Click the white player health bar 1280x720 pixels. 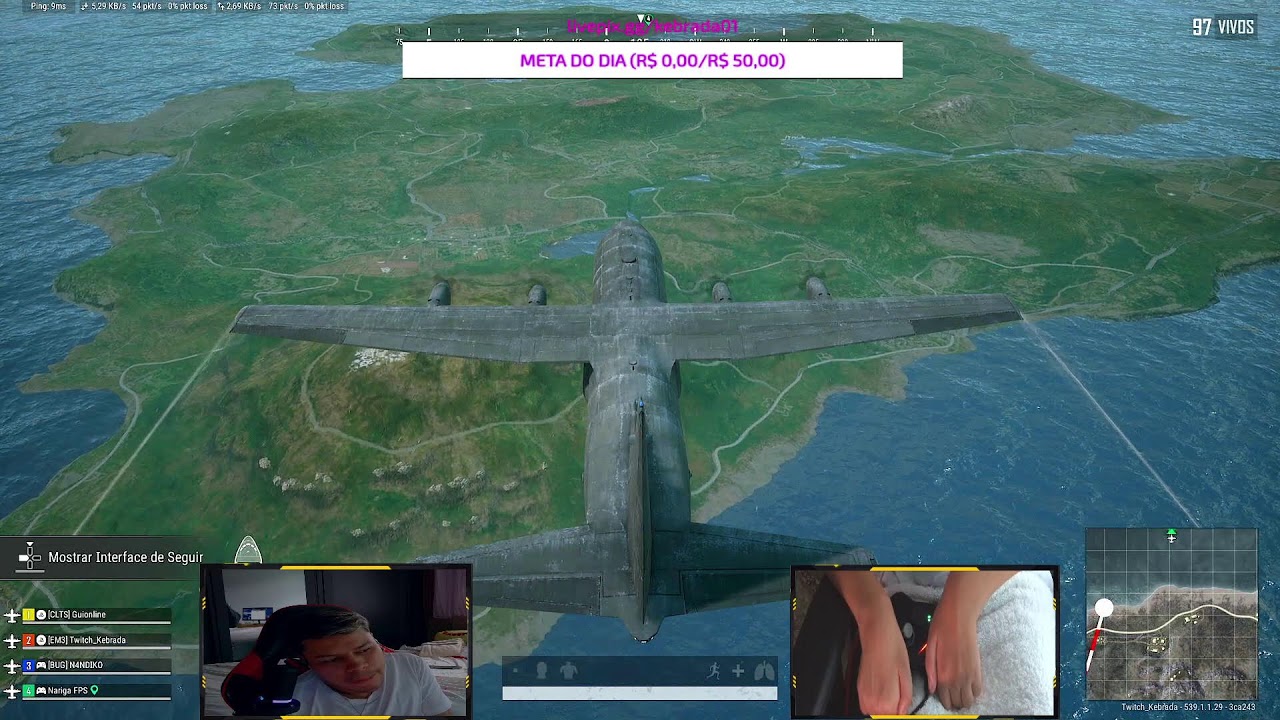640,693
